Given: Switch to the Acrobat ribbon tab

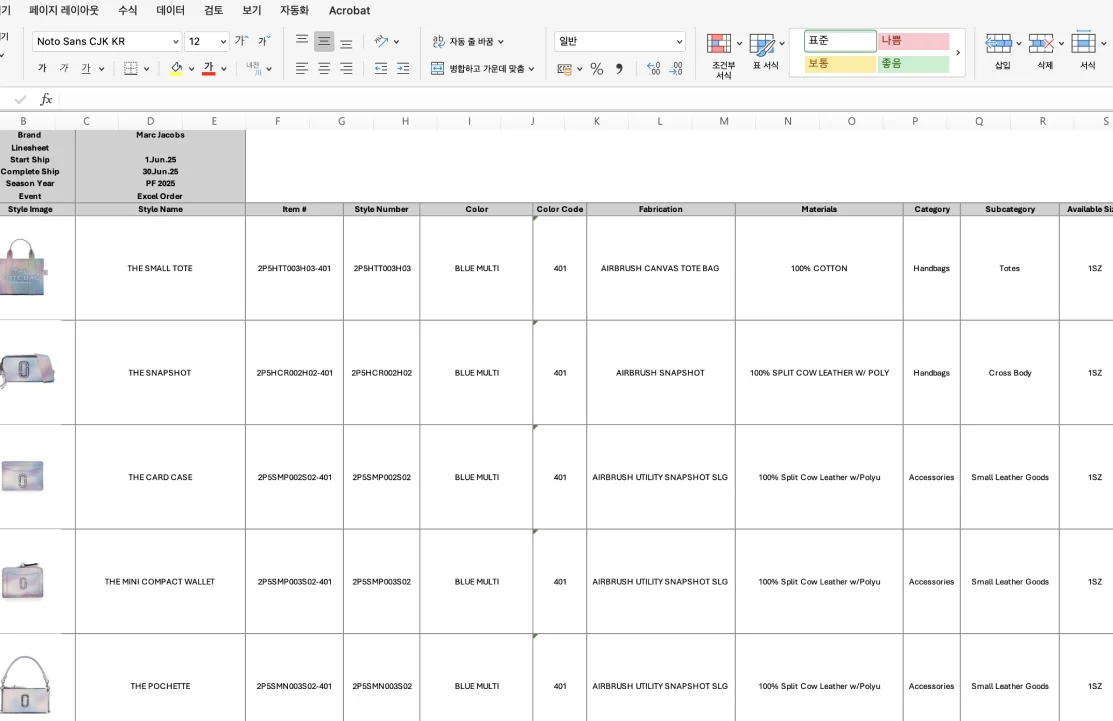Looking at the screenshot, I should 349,10.
